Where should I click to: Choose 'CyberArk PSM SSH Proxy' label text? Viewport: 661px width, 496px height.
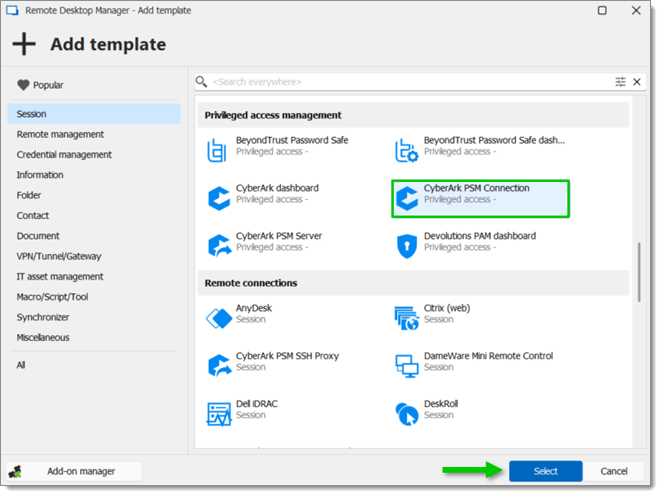tap(287, 356)
